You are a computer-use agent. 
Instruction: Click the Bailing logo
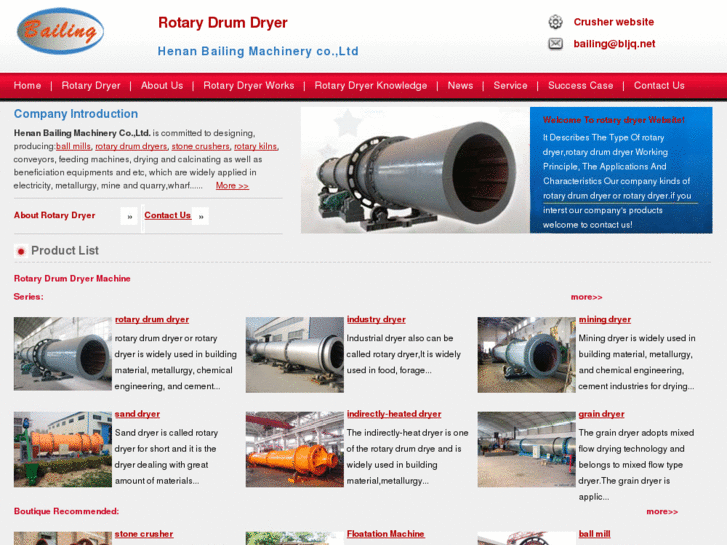click(x=60, y=31)
